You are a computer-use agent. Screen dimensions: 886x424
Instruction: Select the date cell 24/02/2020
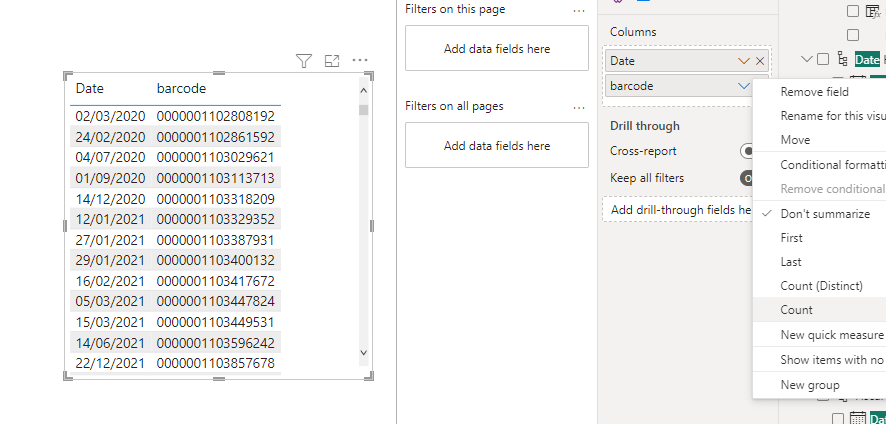coord(110,137)
